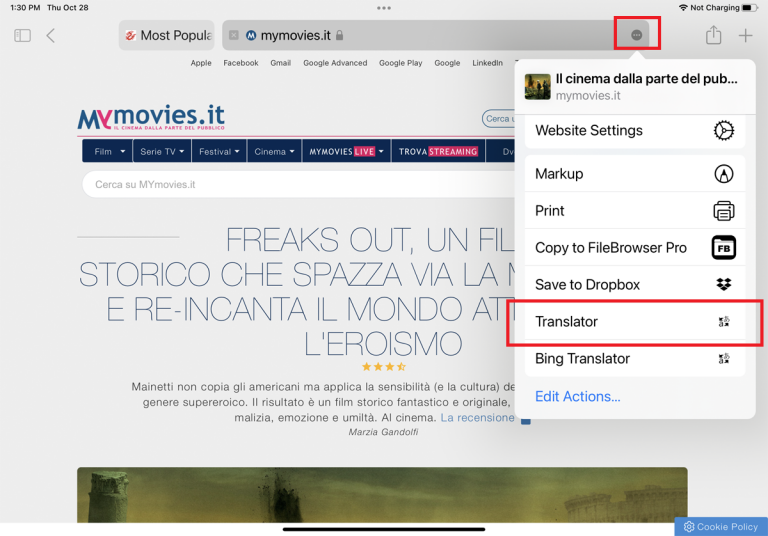Open the Translator action
The image size is (768, 536).
[x=634, y=322]
